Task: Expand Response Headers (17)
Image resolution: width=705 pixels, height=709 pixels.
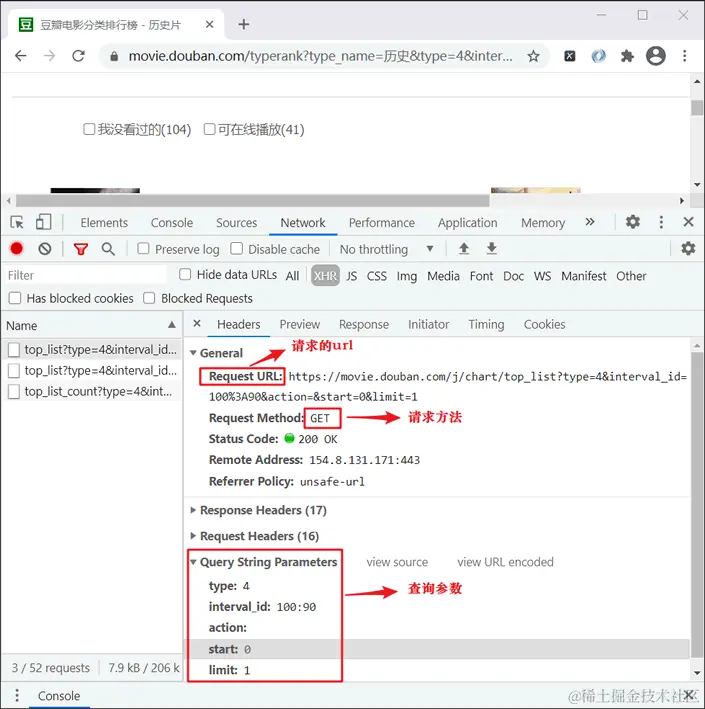Action: pyautogui.click(x=193, y=510)
